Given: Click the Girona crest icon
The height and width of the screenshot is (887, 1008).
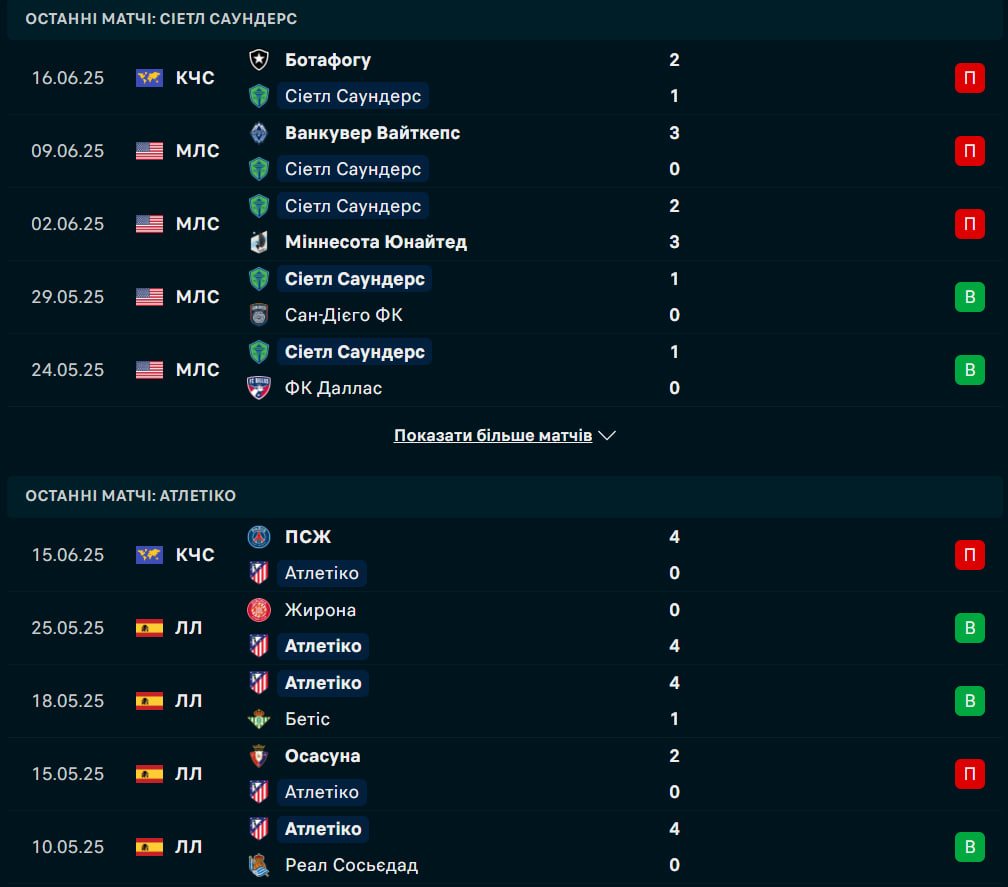Looking at the screenshot, I should (x=259, y=610).
